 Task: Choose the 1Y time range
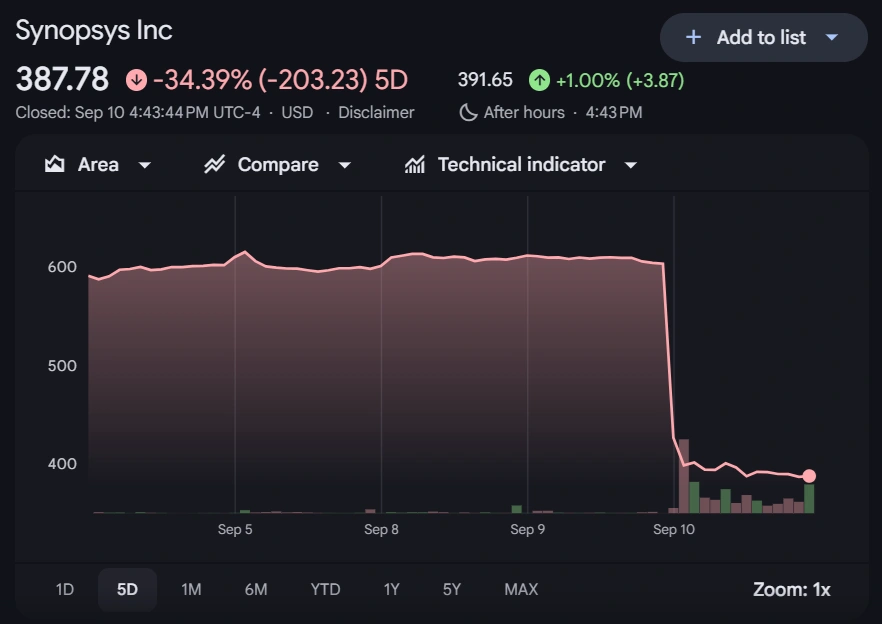[392, 589]
